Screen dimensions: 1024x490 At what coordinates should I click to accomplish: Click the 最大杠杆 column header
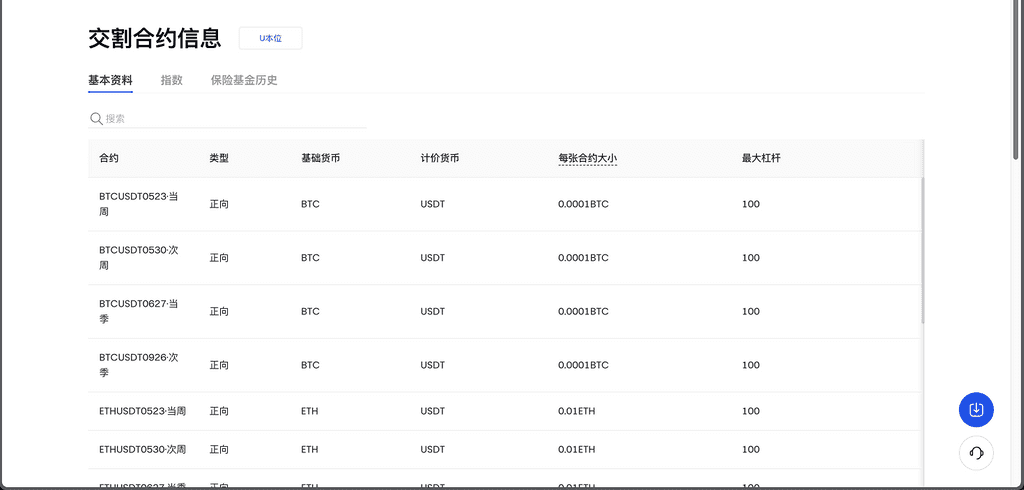point(760,159)
